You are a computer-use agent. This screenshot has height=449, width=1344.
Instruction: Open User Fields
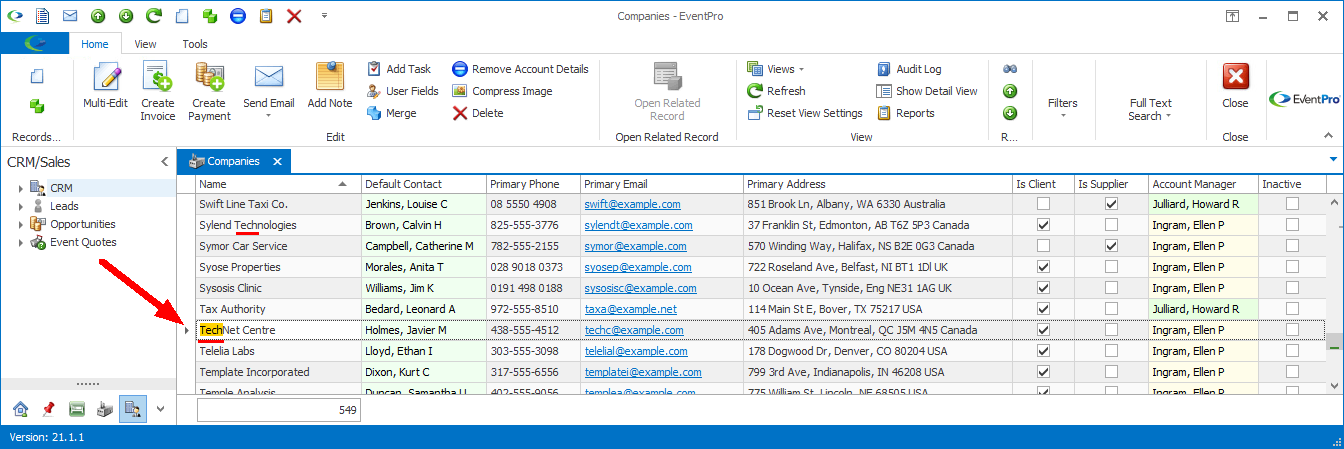(x=402, y=91)
